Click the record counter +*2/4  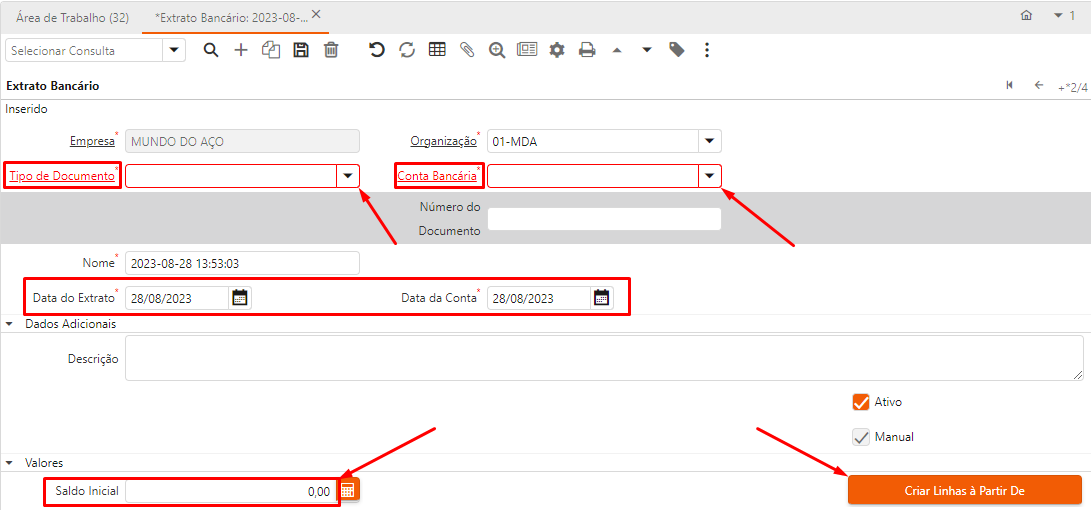click(x=1073, y=88)
